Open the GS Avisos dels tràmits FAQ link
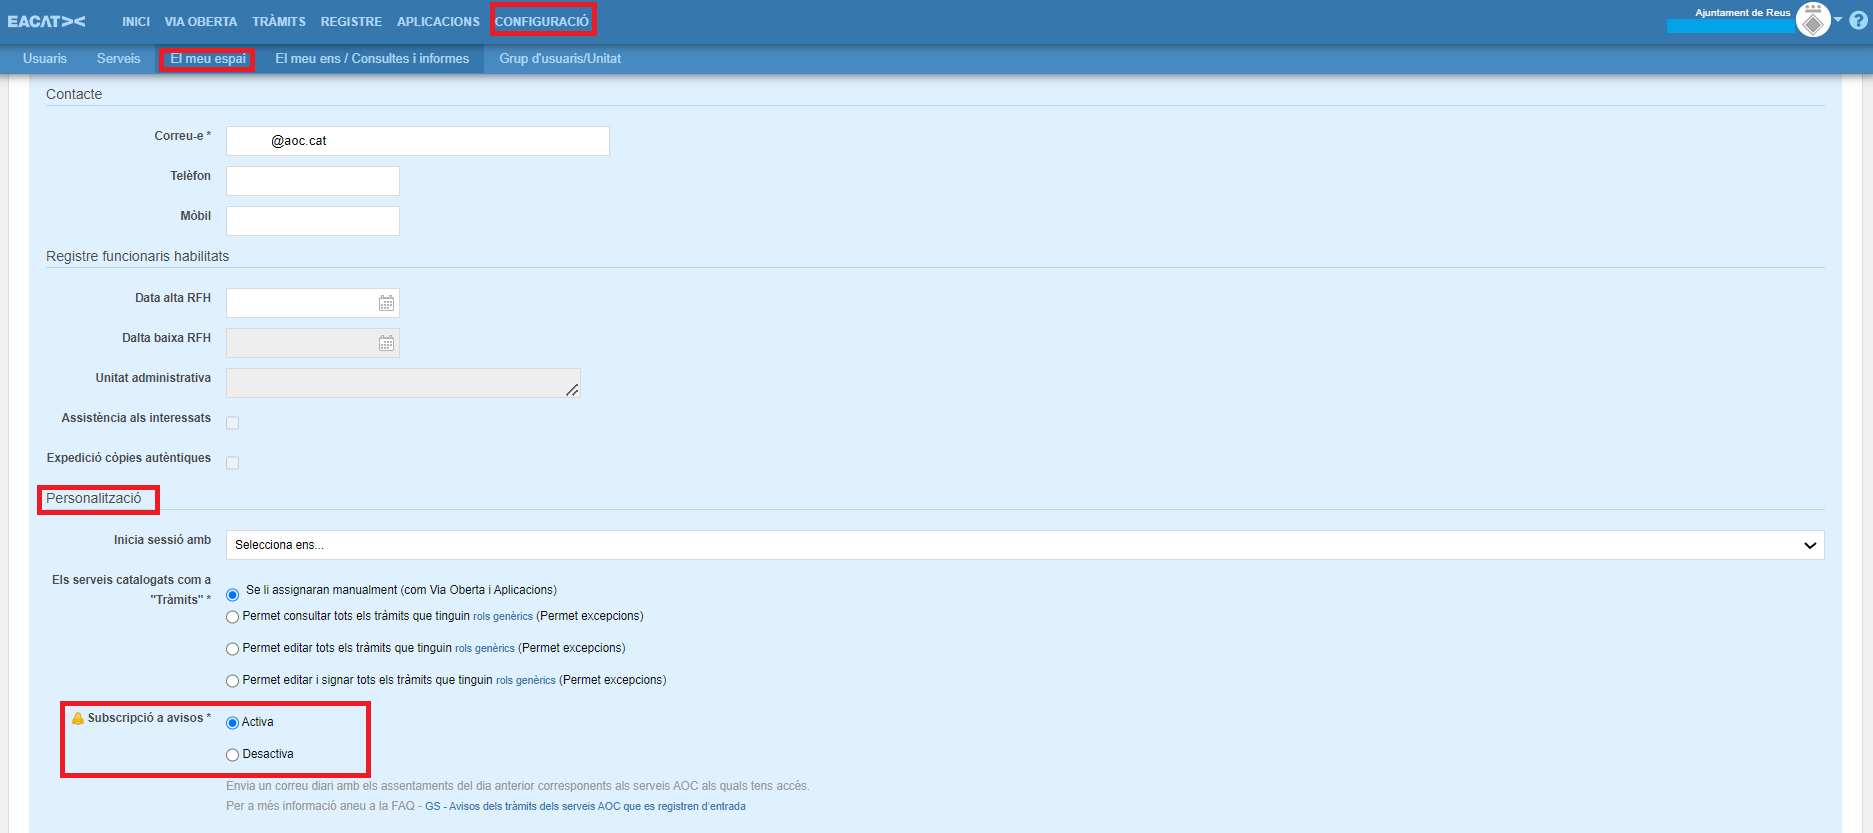1873x833 pixels. click(585, 806)
